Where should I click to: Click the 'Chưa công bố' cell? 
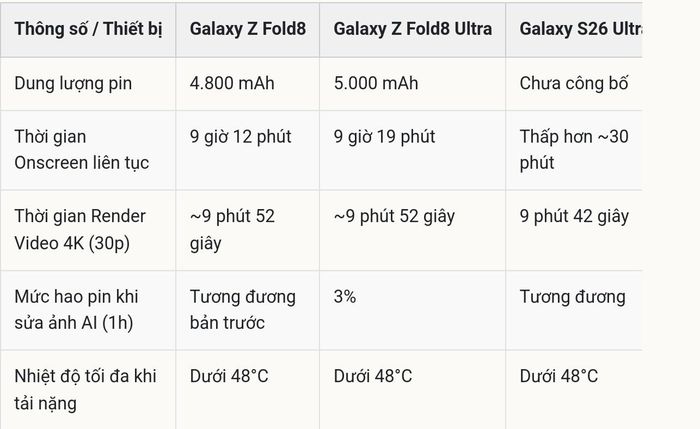pyautogui.click(x=574, y=83)
